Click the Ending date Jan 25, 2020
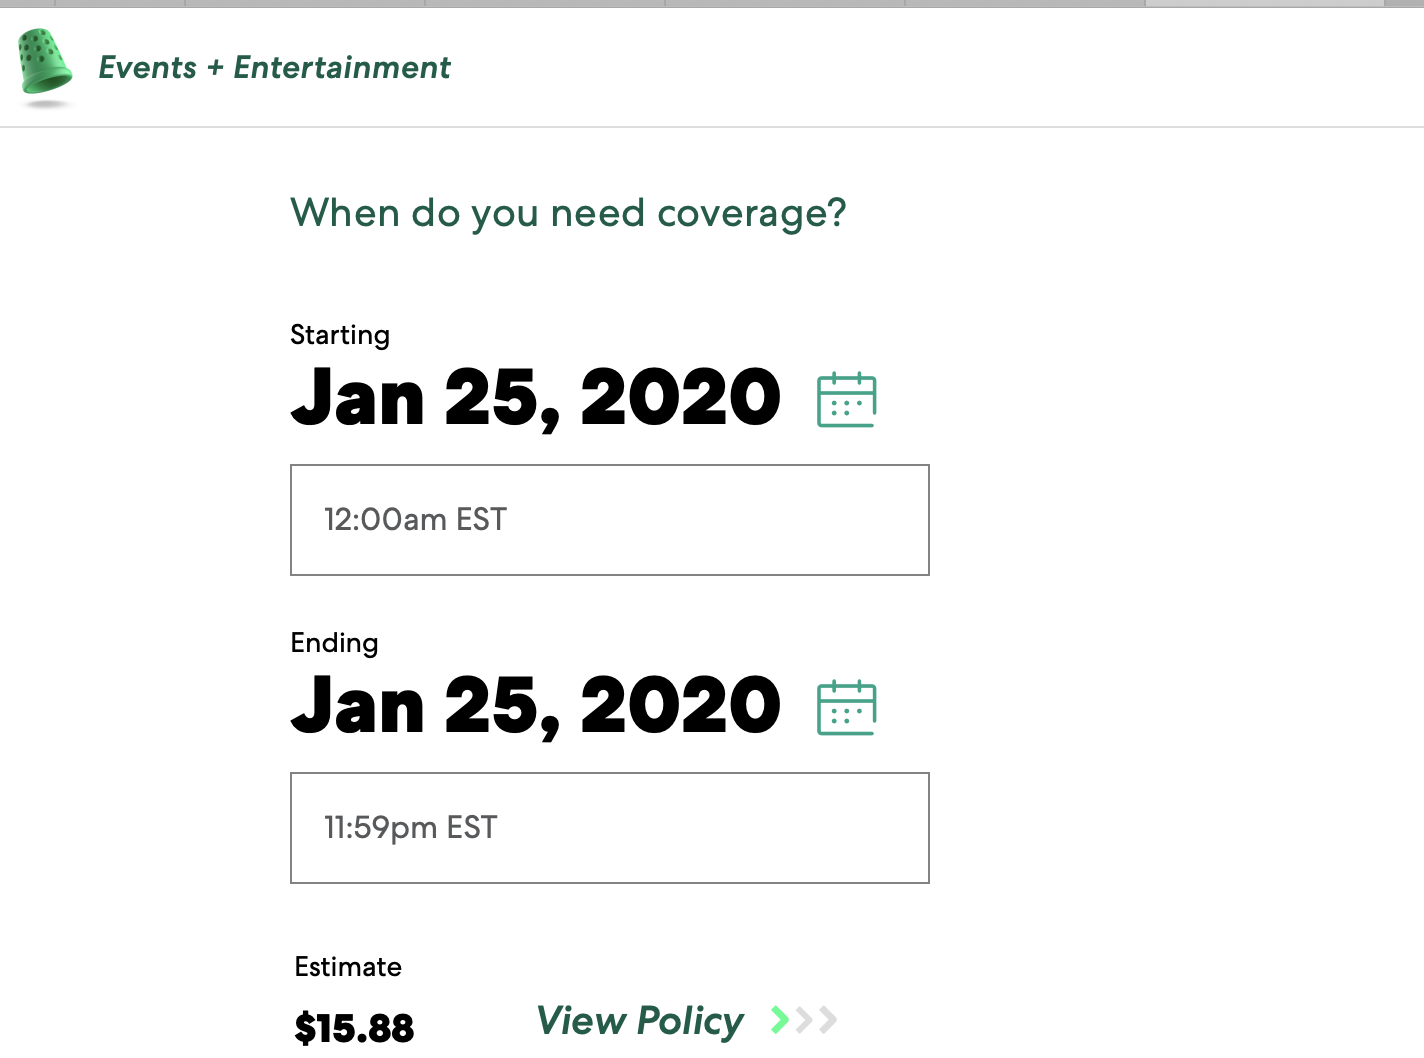1424x1058 pixels. pyautogui.click(x=535, y=706)
